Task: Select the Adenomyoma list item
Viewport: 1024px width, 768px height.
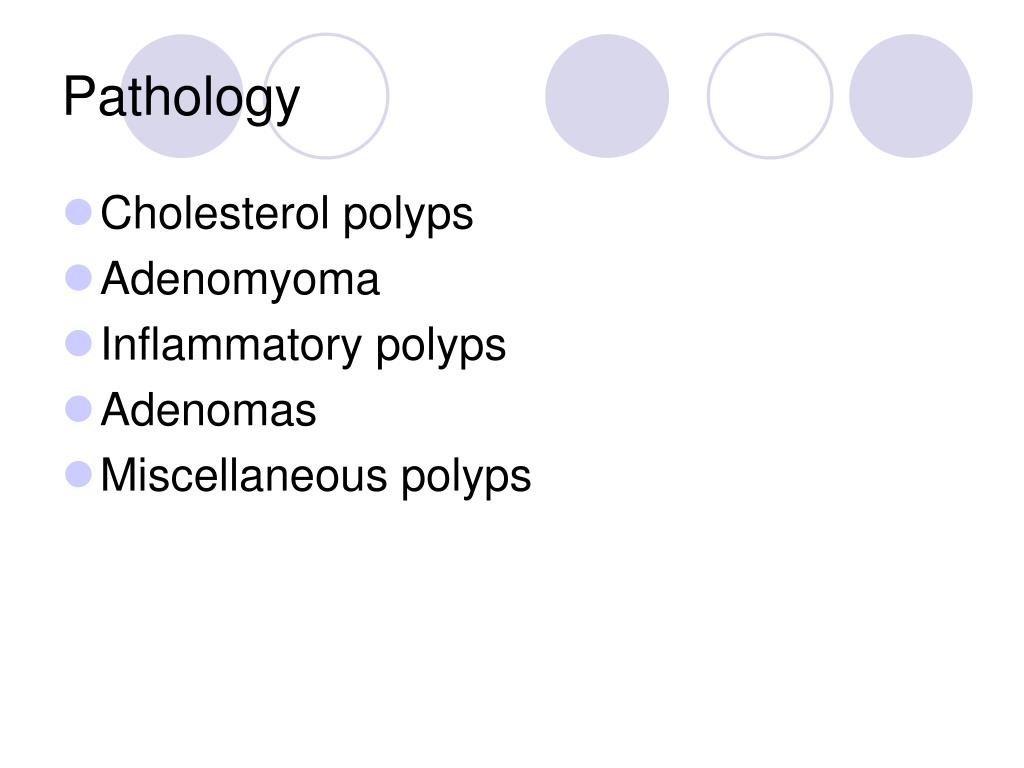Action: pos(240,281)
